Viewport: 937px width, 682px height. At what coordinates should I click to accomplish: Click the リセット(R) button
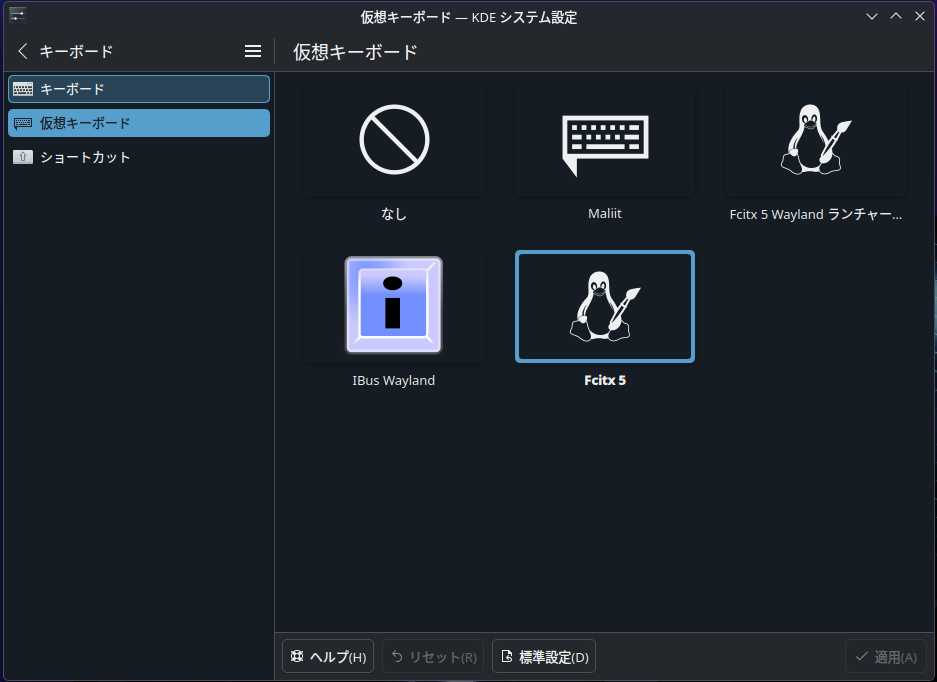tap(433, 657)
